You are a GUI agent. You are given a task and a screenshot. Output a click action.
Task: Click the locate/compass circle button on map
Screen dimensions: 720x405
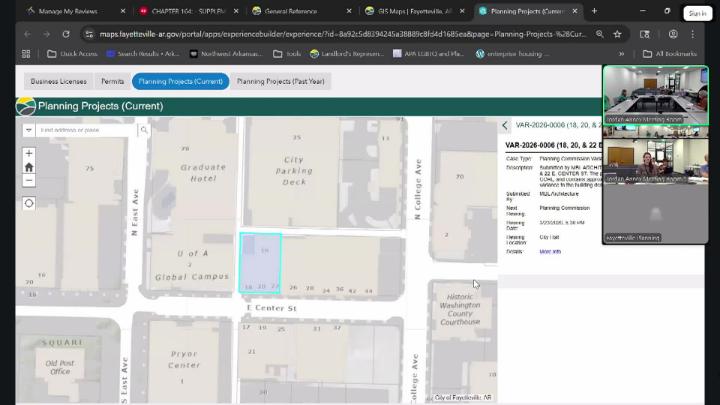click(29, 203)
